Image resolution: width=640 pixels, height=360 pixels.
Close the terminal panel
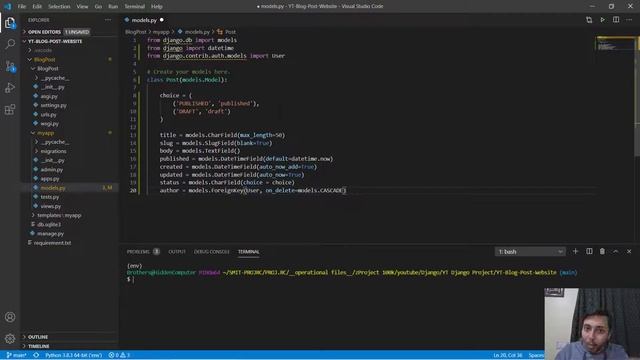pyautogui.click(x=629, y=251)
